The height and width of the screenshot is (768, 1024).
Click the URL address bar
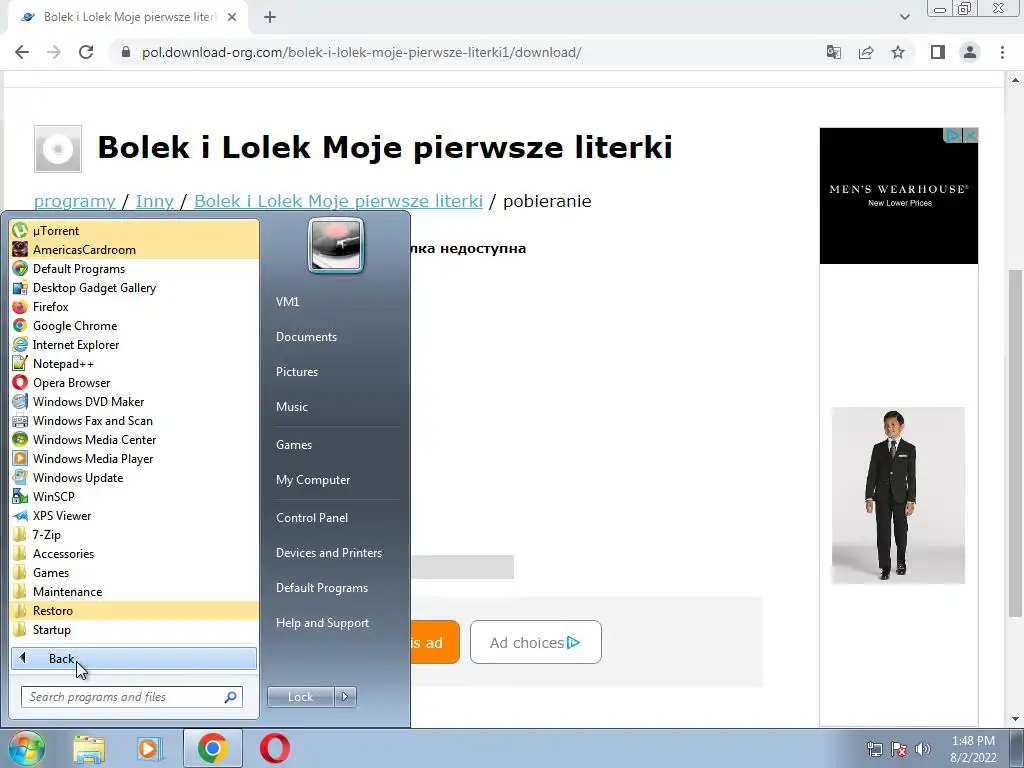tap(470, 52)
